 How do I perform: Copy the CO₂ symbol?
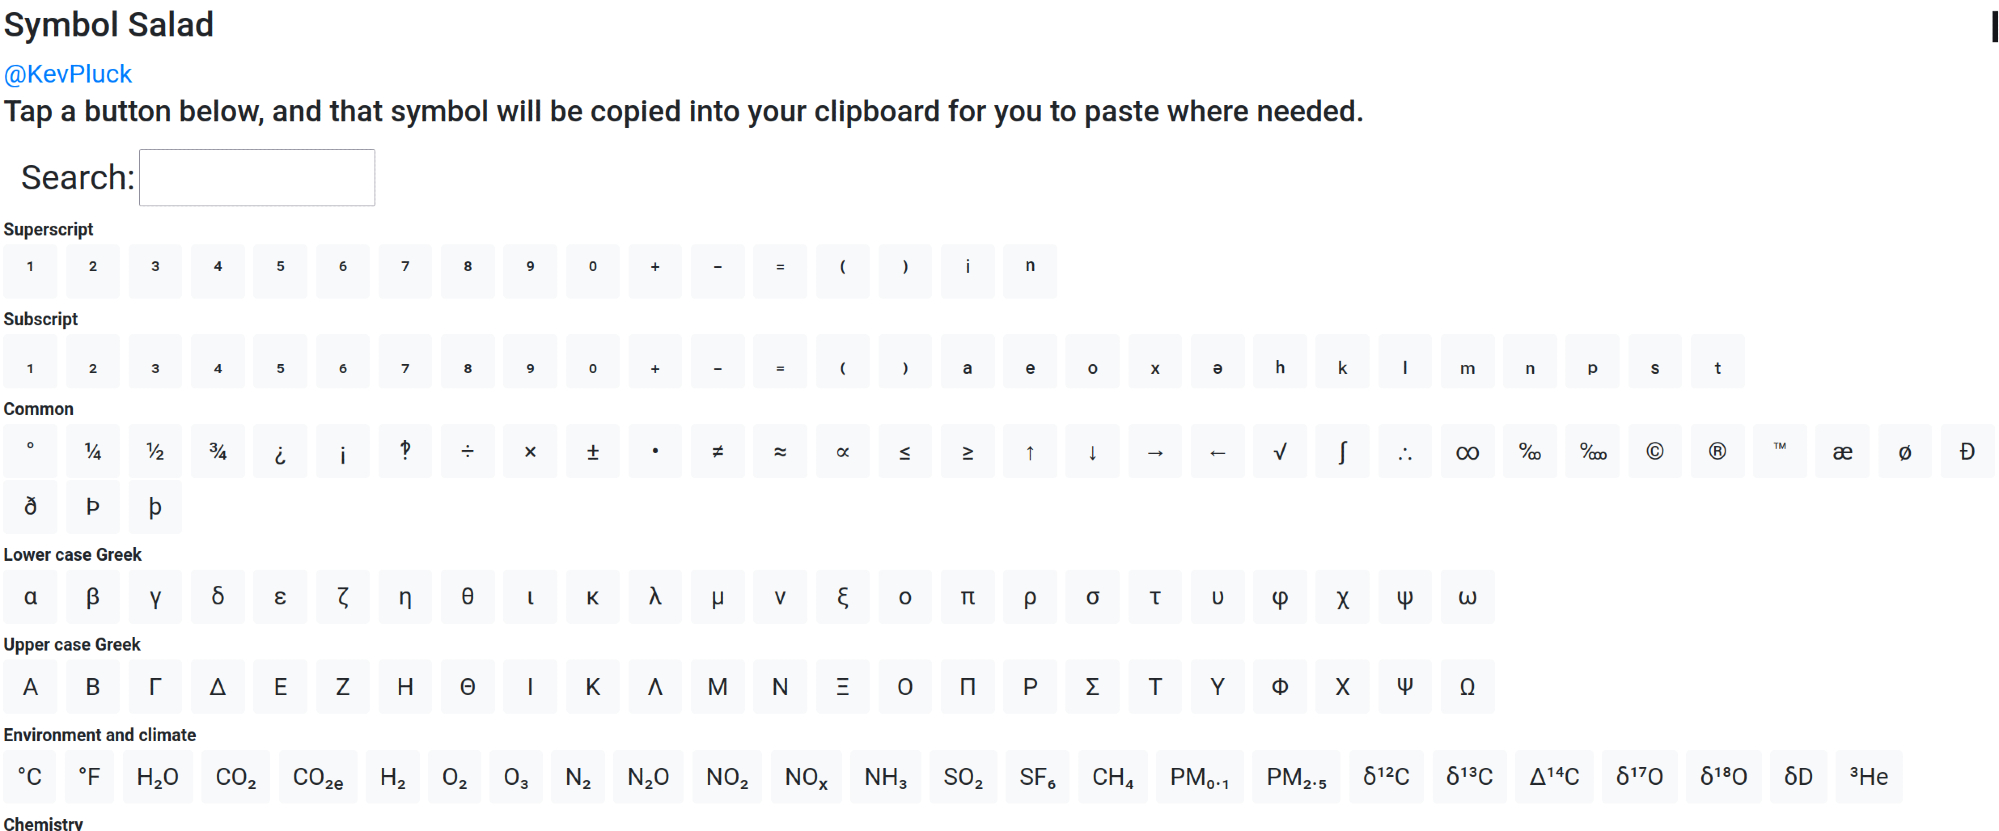tap(236, 777)
